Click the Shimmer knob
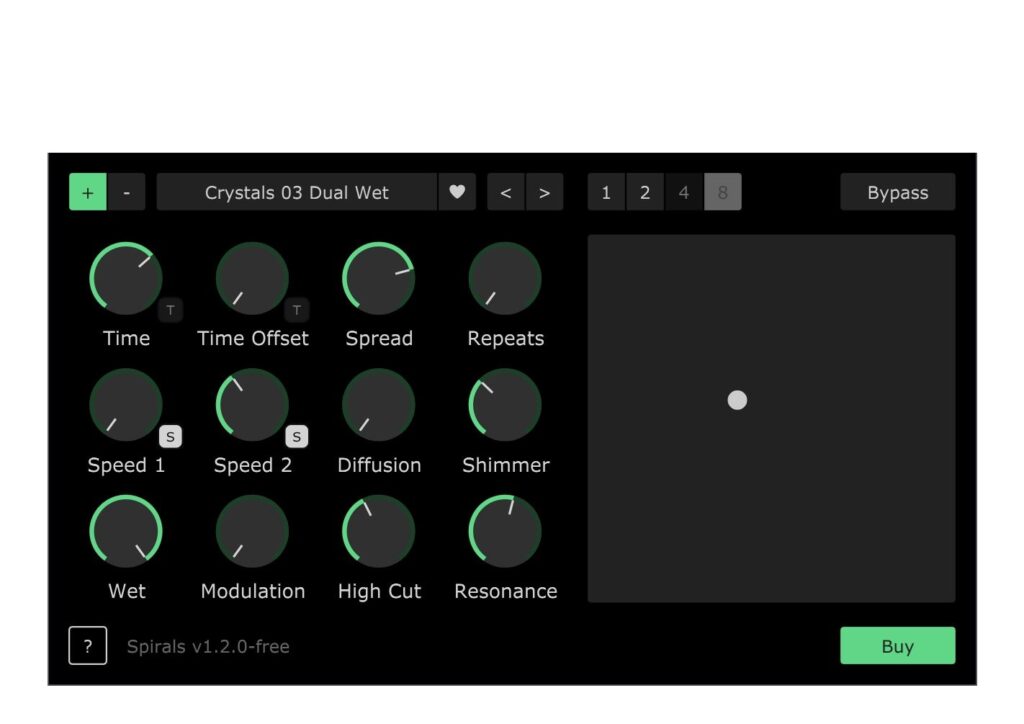This screenshot has width=1024, height=724. [x=505, y=404]
